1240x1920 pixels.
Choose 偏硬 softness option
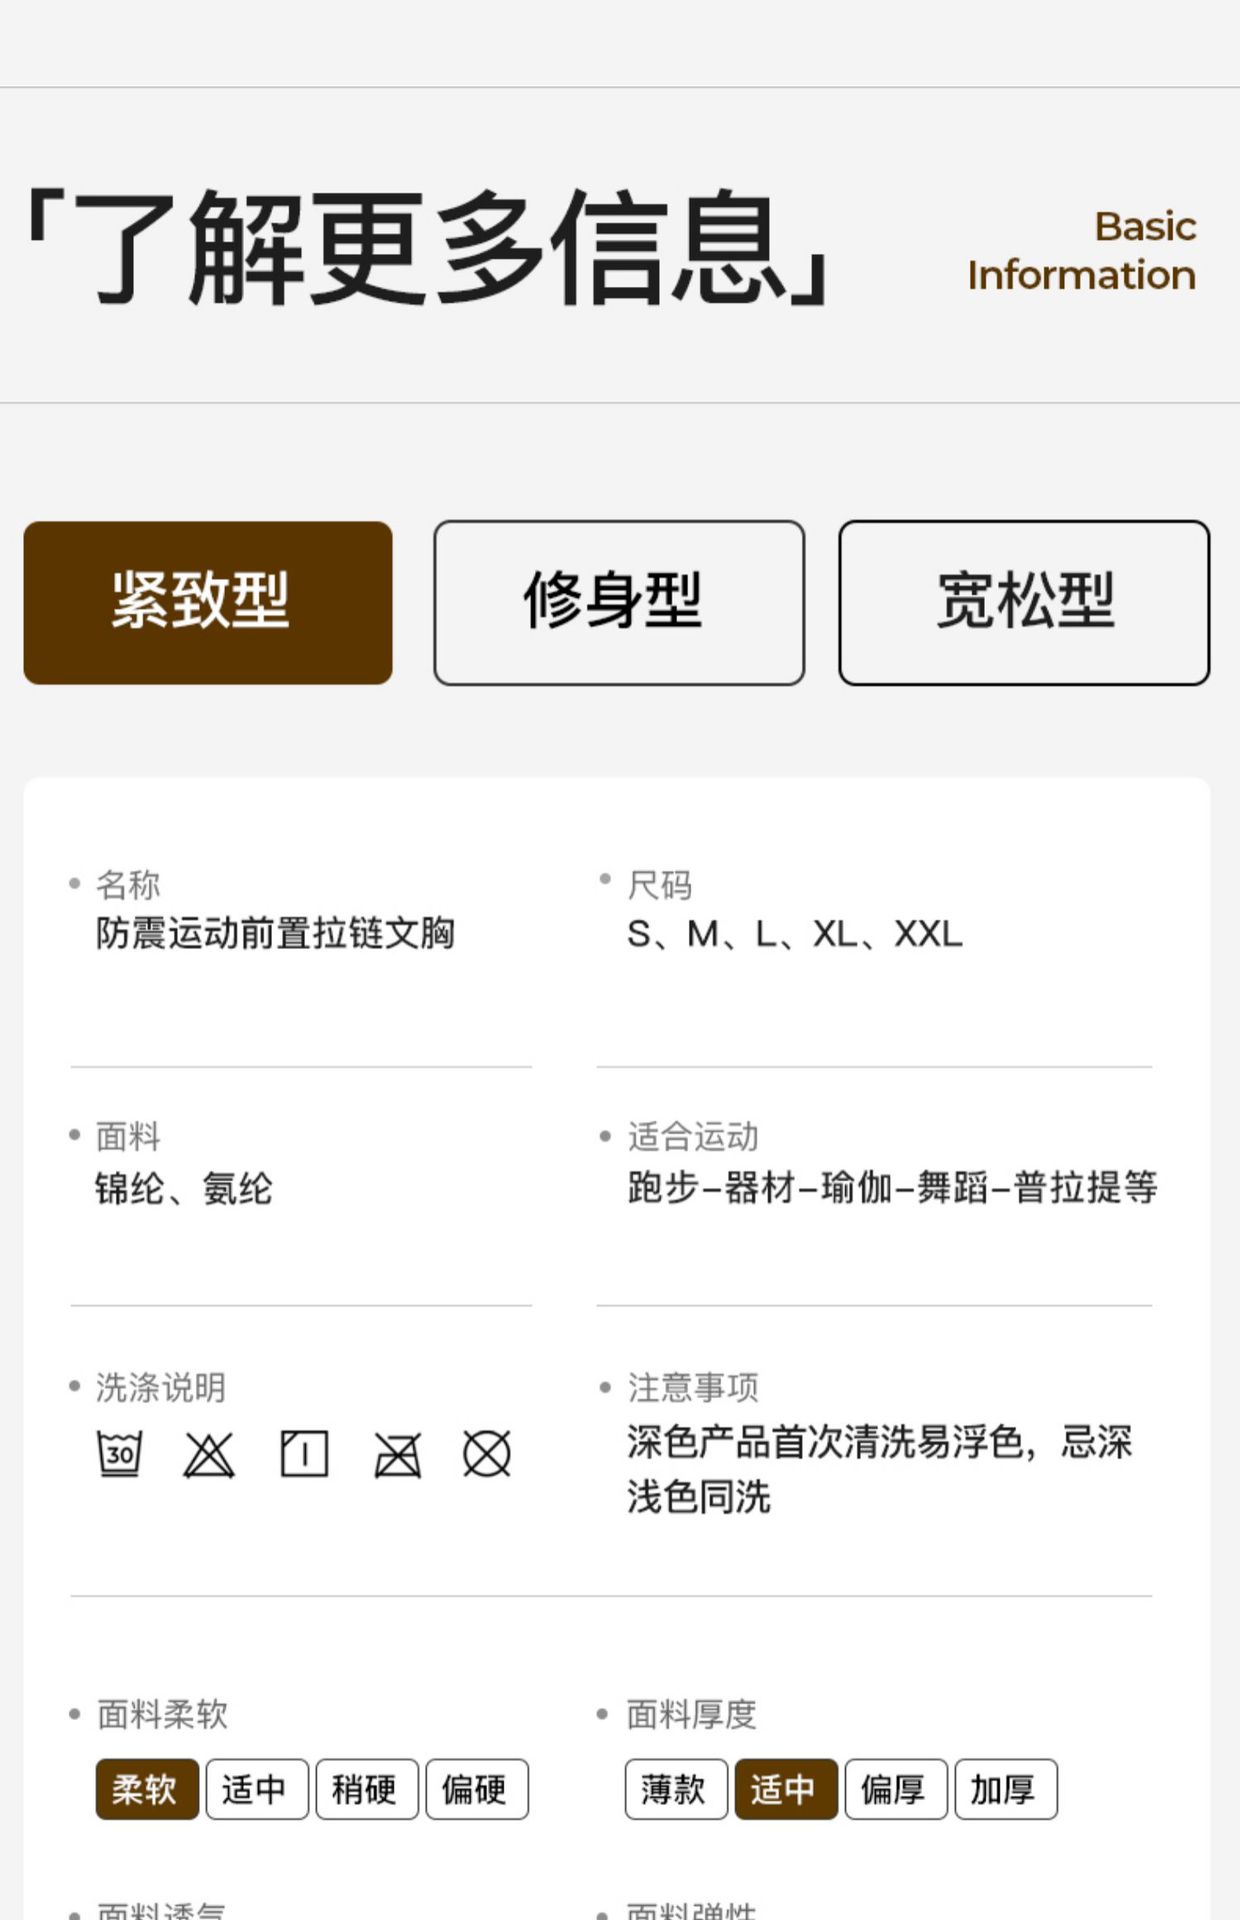click(x=477, y=1789)
